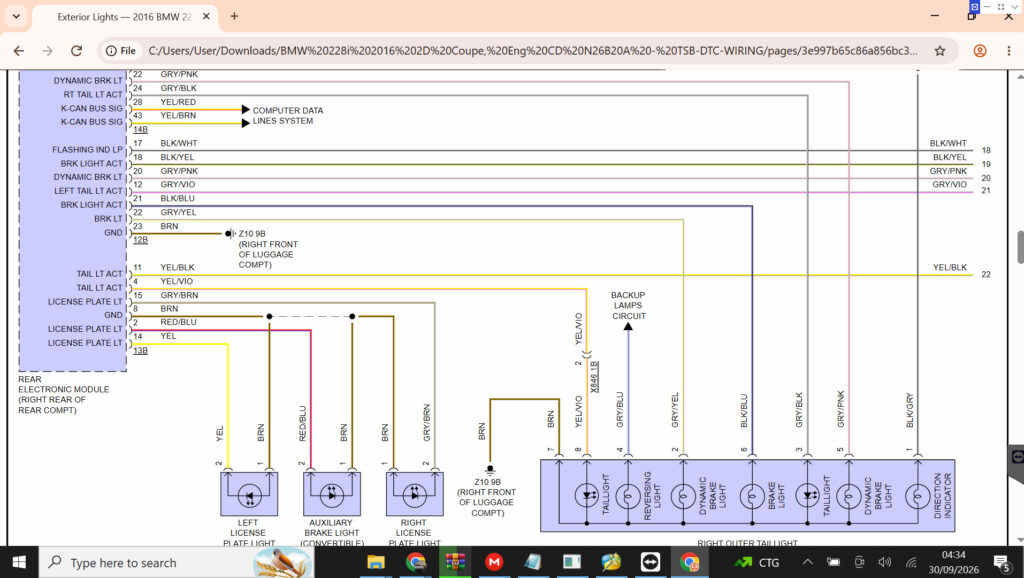The width and height of the screenshot is (1024, 578).
Task: Click the RT TAIL LT ACT pin label
Action: click(x=93, y=95)
